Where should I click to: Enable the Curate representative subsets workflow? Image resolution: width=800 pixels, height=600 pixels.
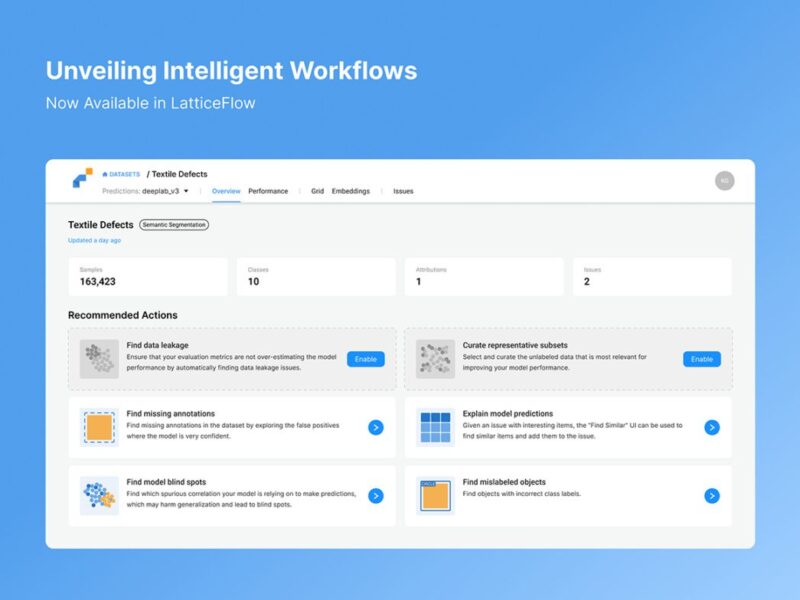coord(702,358)
